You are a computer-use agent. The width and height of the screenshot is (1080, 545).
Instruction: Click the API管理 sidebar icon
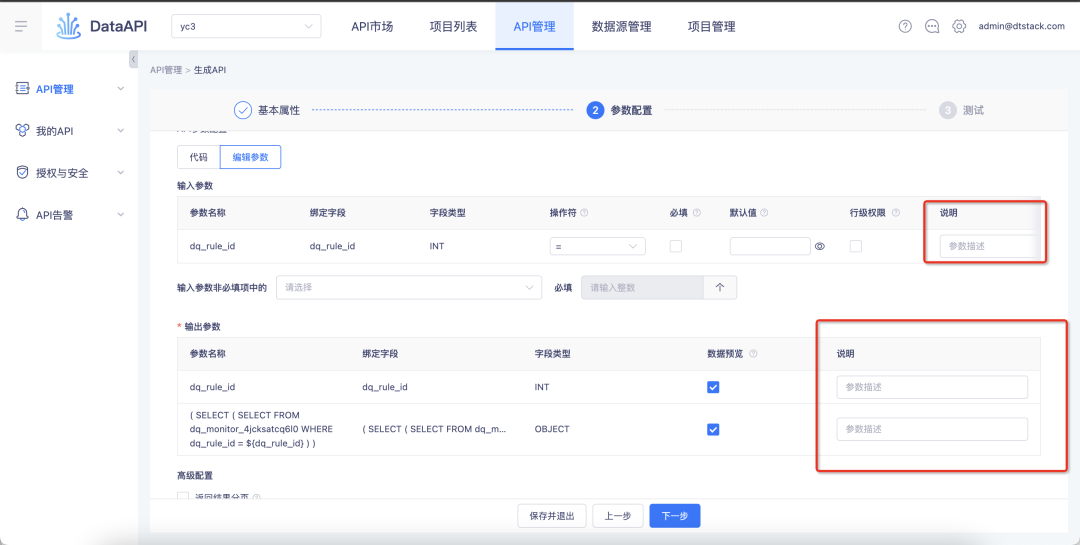23,88
